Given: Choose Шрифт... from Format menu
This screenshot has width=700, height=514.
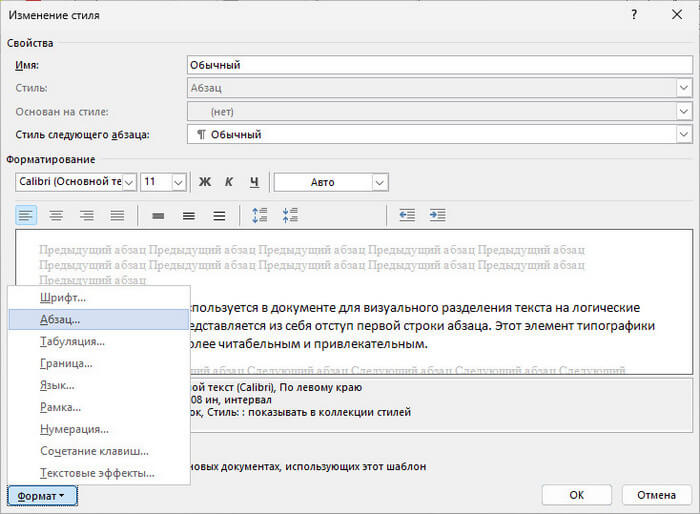Looking at the screenshot, I should point(99,297).
